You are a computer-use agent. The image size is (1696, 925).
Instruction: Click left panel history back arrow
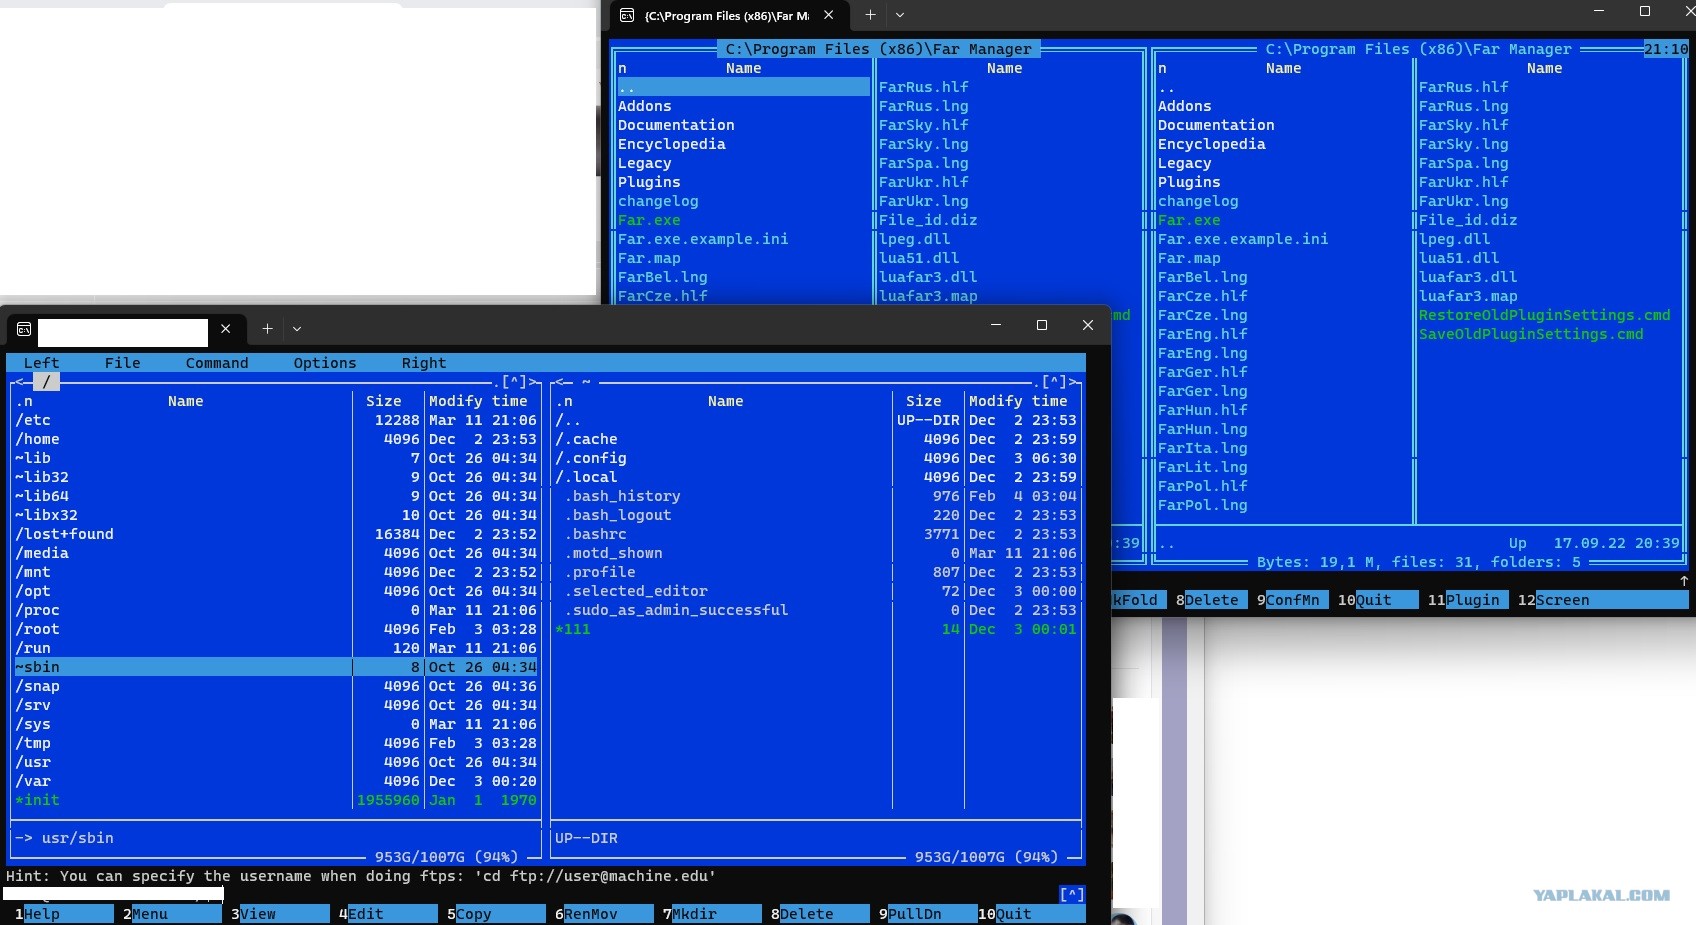pos(19,382)
